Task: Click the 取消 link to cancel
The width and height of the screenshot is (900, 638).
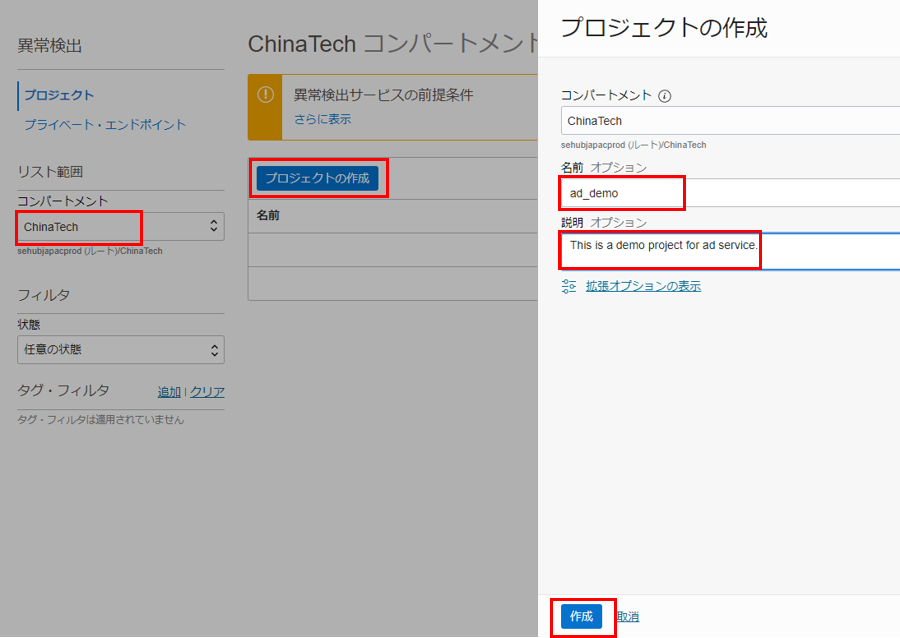Action: point(627,617)
